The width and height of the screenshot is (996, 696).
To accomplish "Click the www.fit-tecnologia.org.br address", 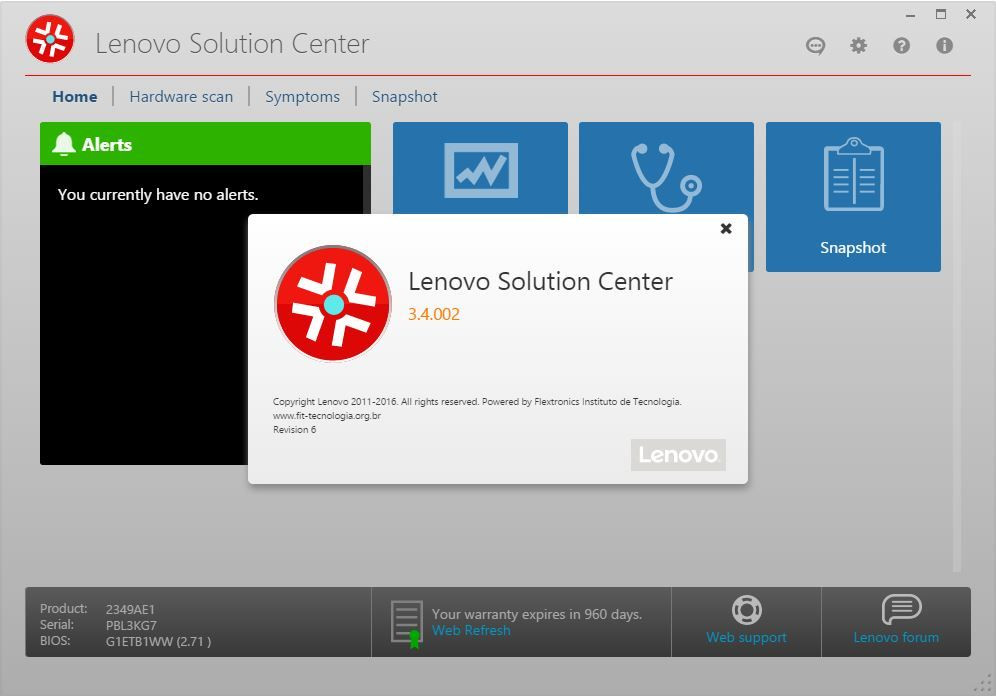I will pos(327,416).
